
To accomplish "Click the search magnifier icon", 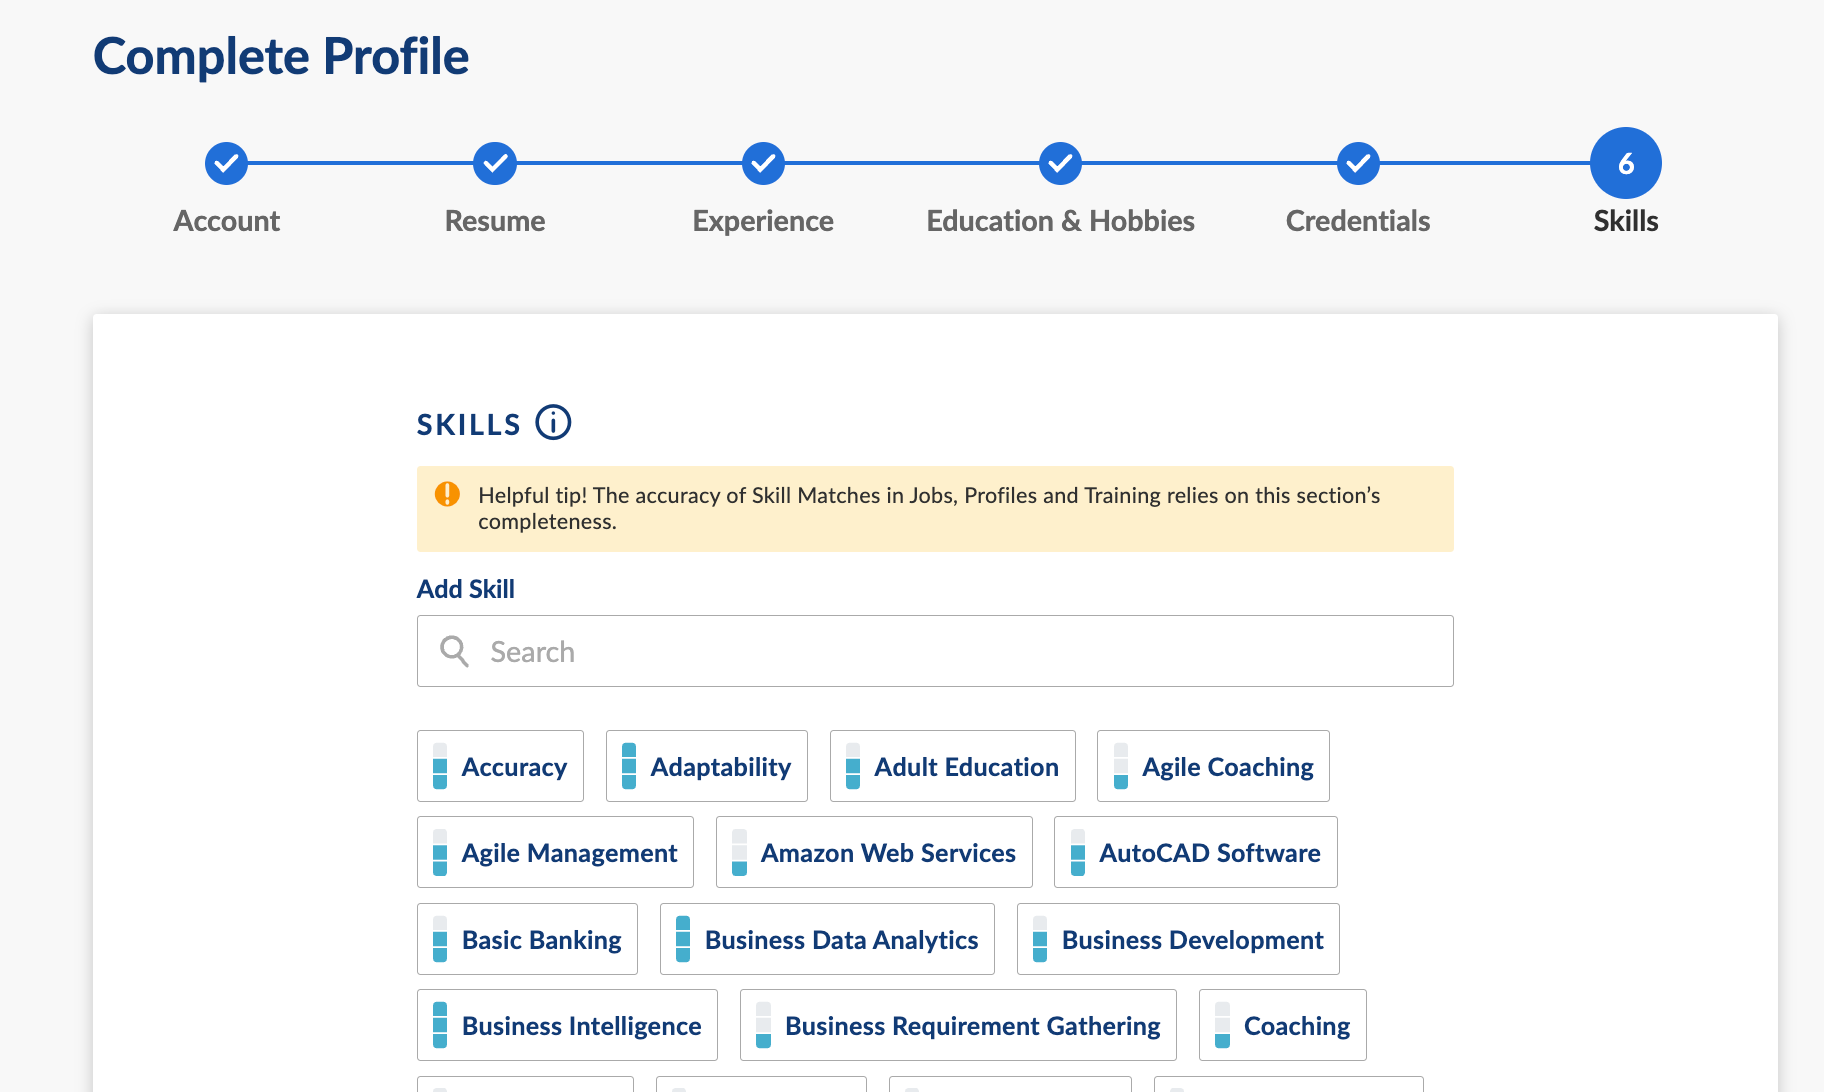I will [x=454, y=652].
